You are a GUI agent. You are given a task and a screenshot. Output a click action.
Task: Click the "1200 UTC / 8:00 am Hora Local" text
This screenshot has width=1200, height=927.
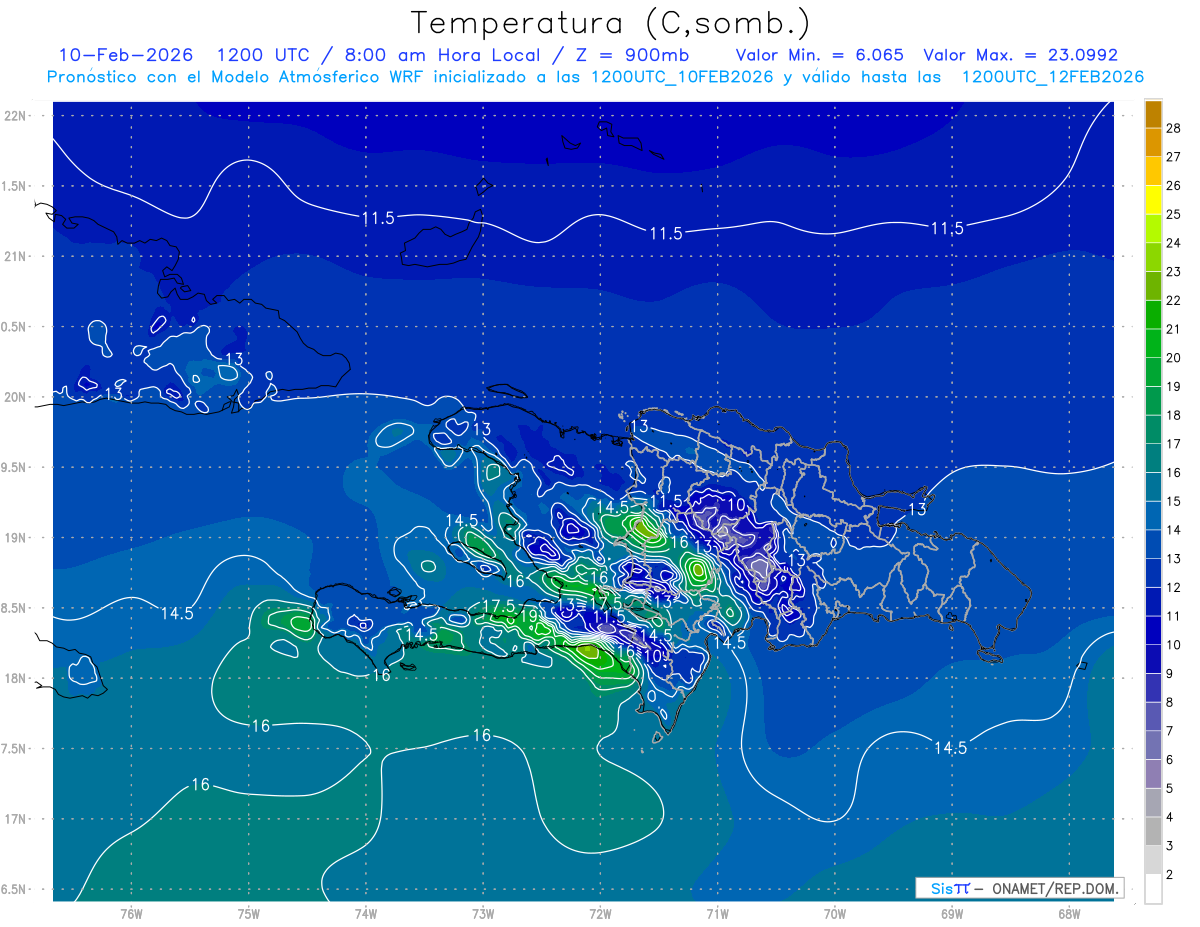380,55
